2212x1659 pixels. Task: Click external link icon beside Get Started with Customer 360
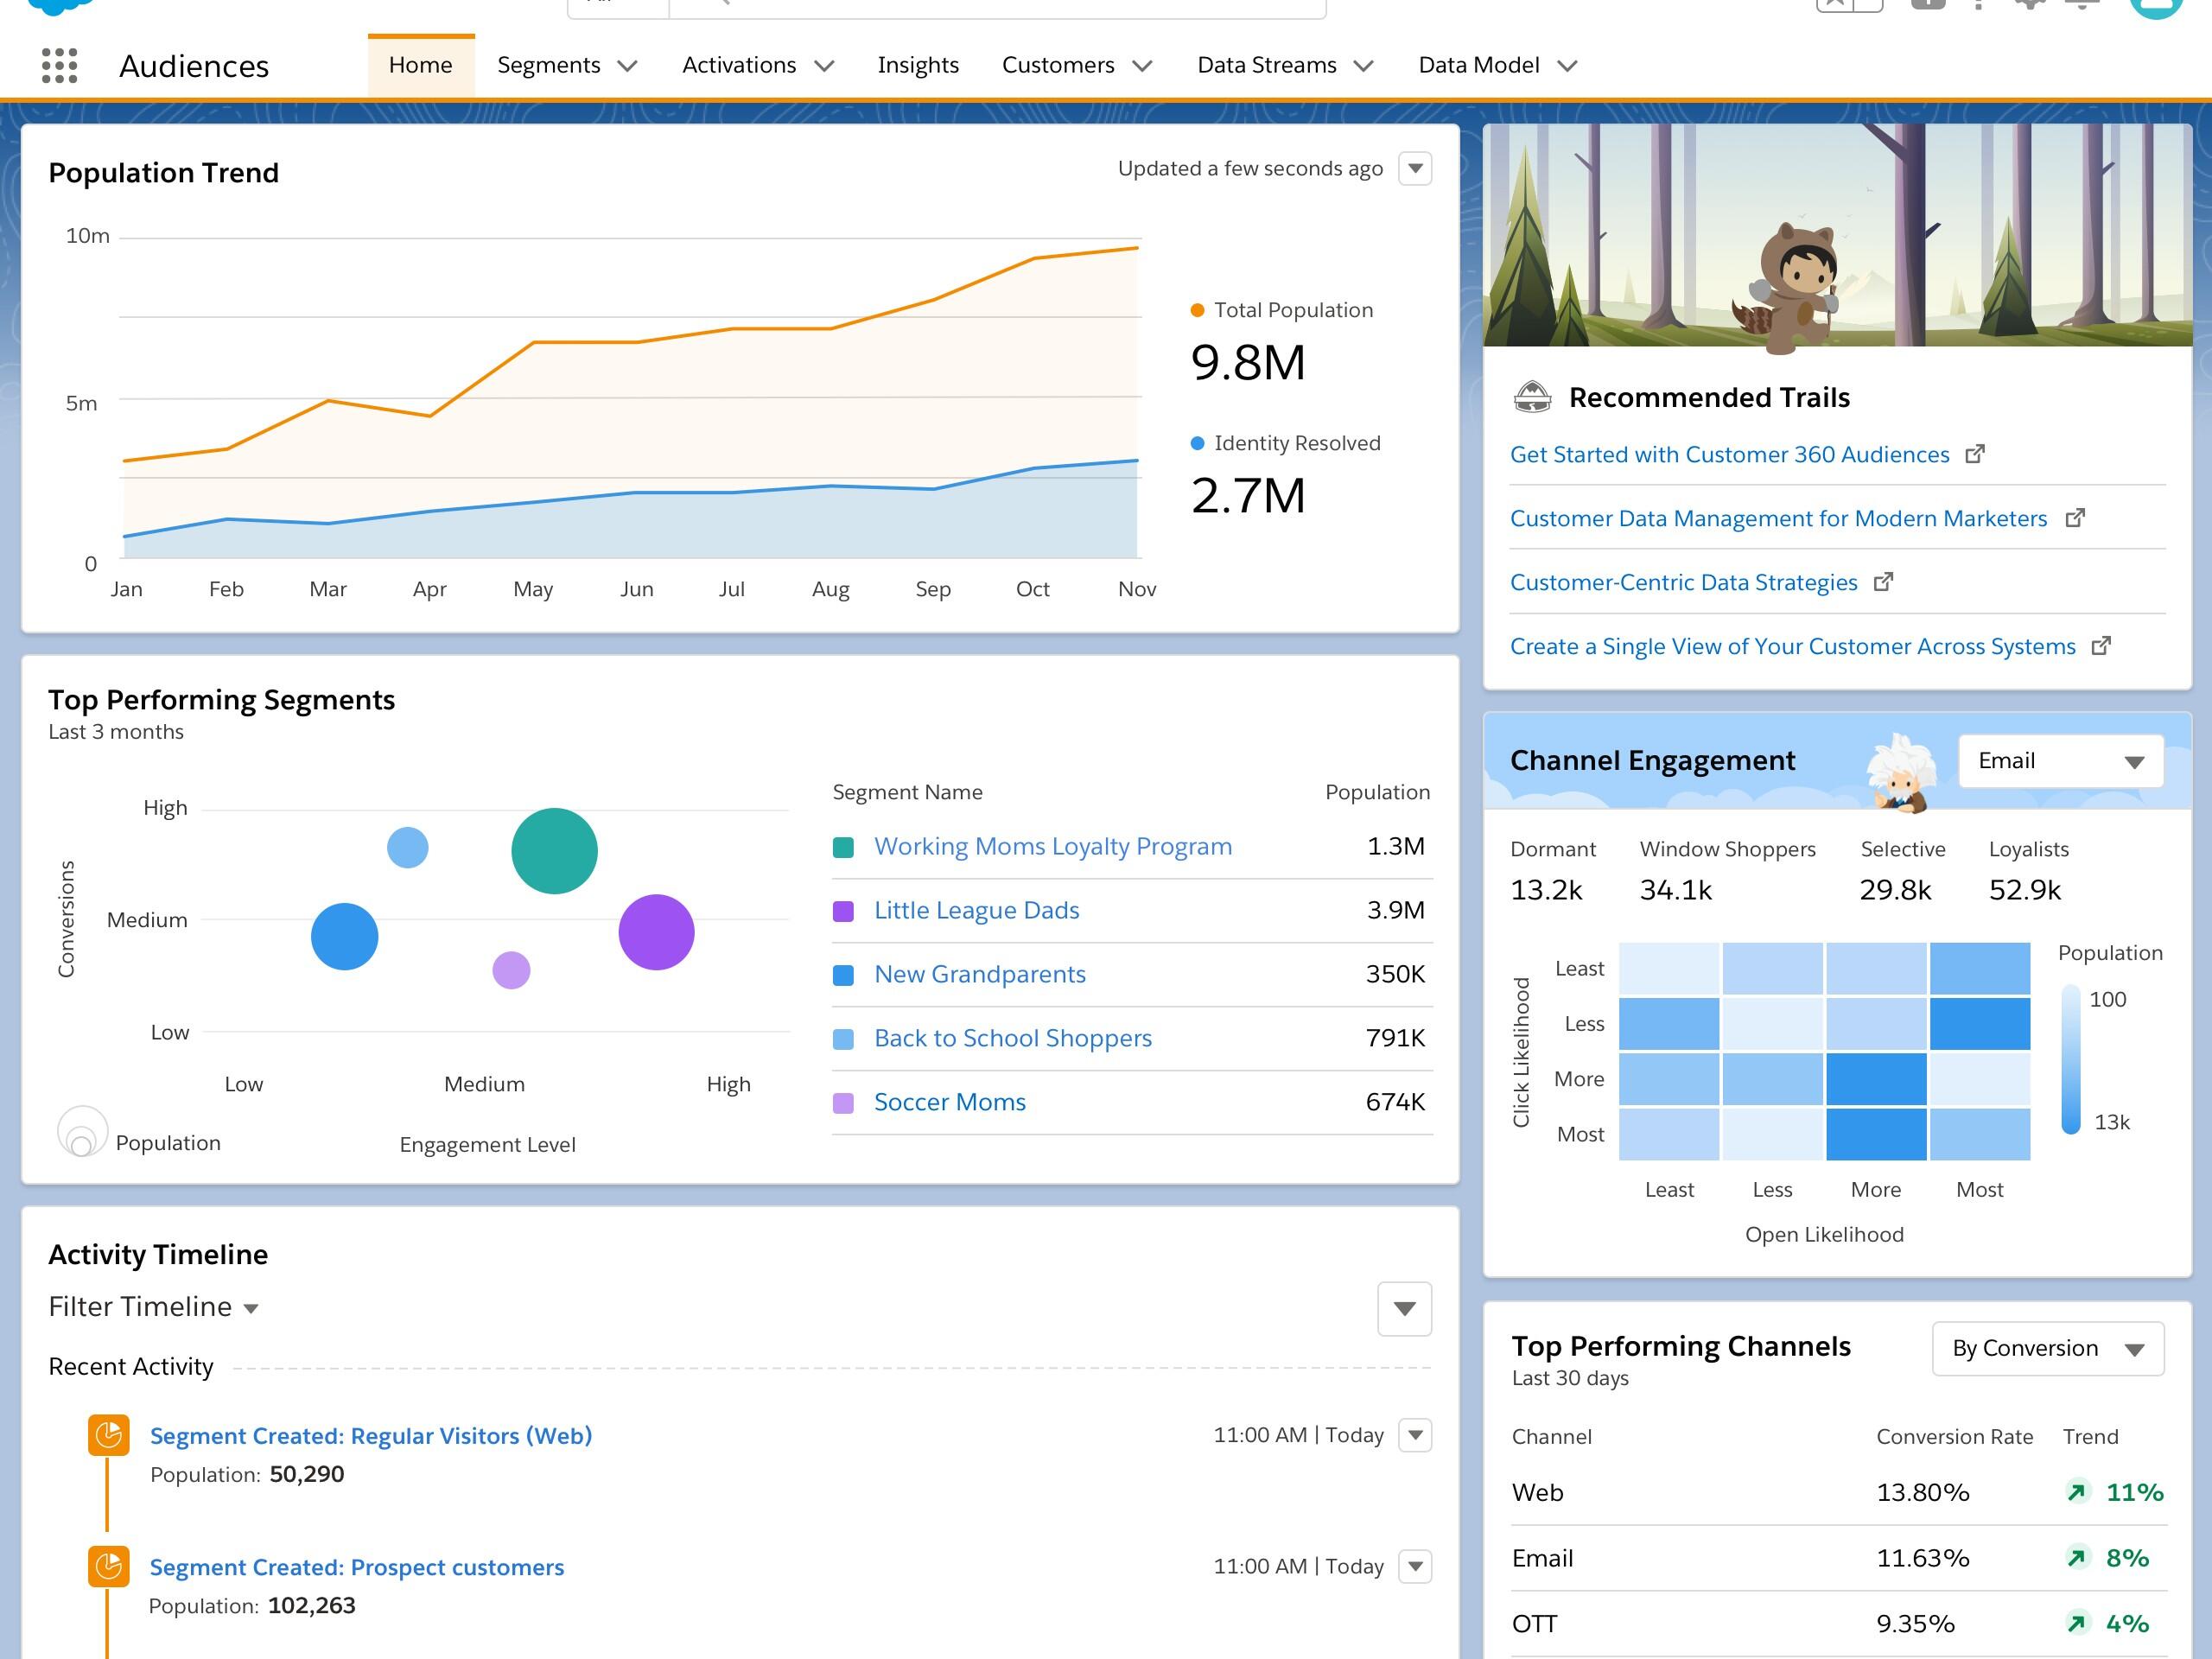[x=1974, y=454]
